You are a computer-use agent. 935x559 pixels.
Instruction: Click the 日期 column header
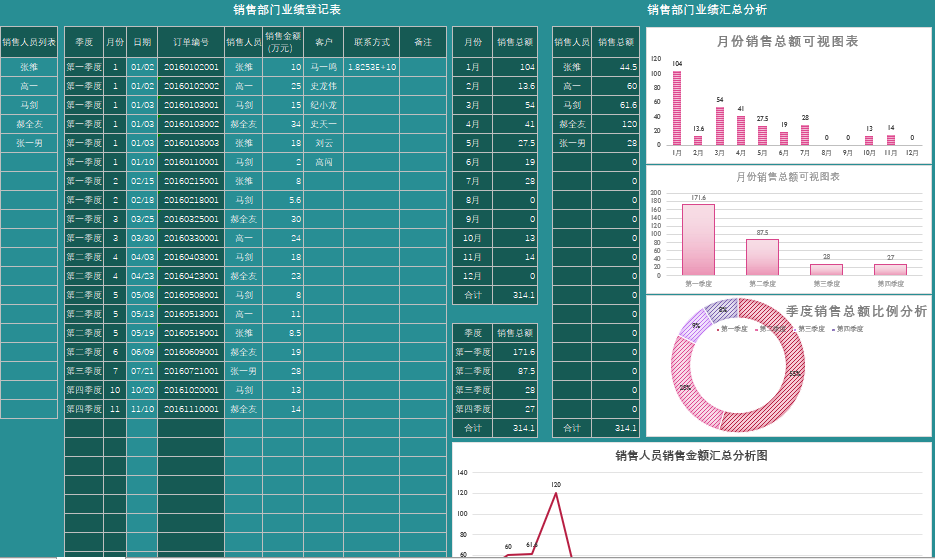142,42
